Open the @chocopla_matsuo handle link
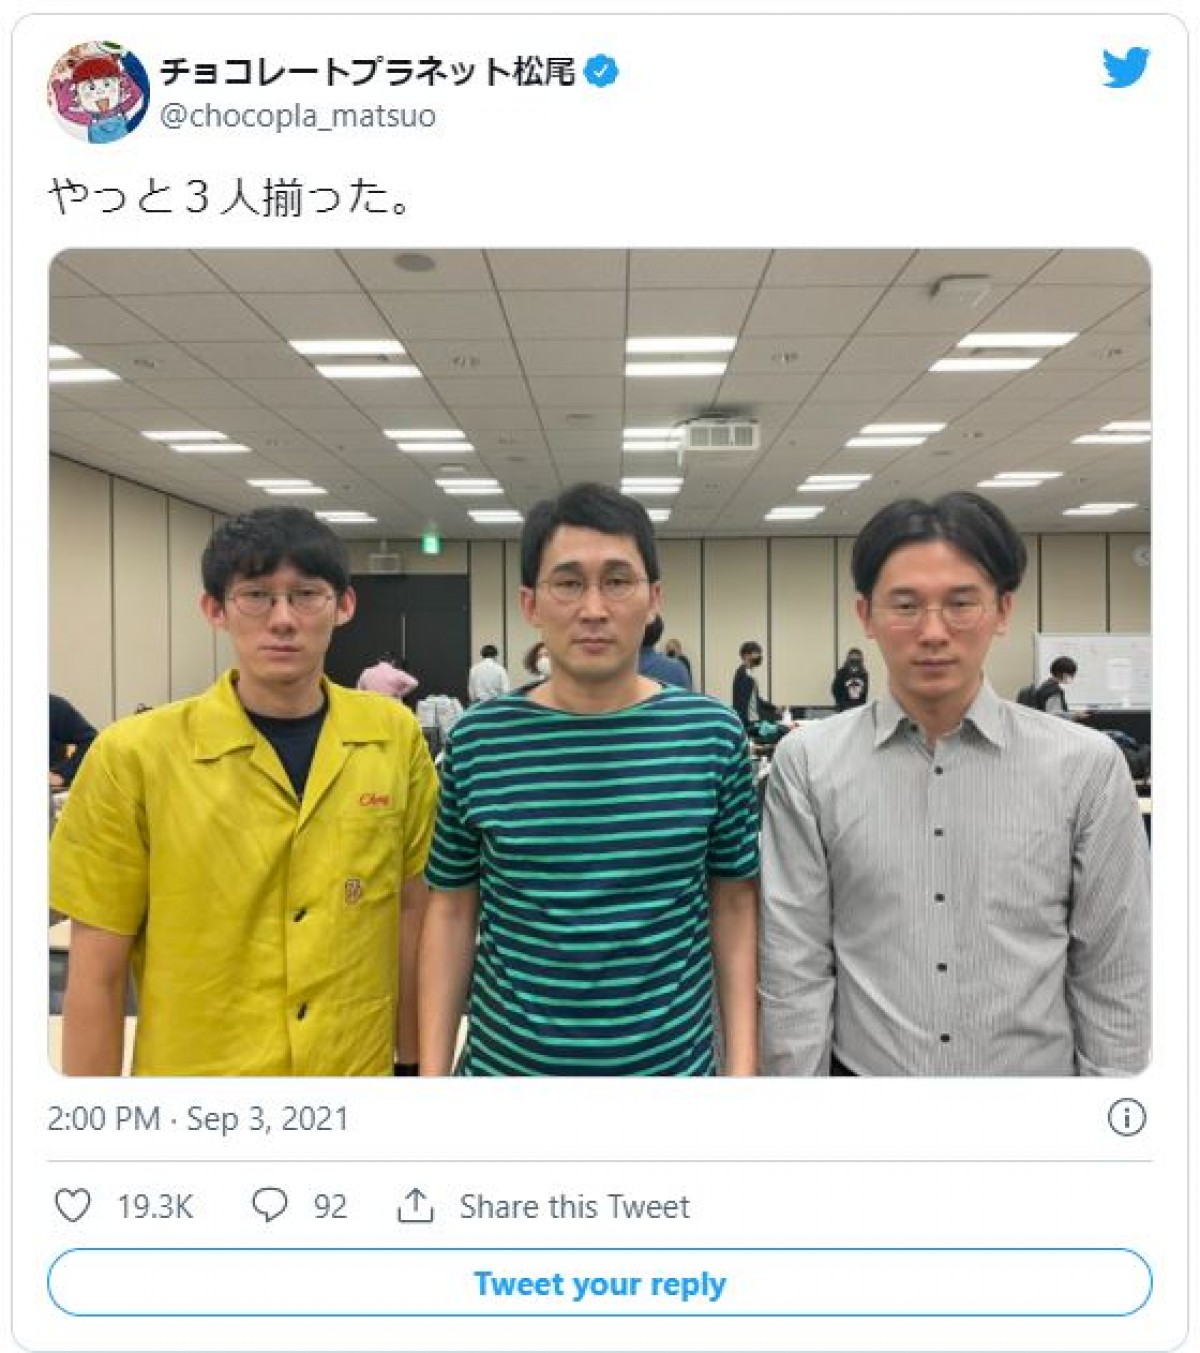The image size is (1200, 1353). (x=298, y=116)
